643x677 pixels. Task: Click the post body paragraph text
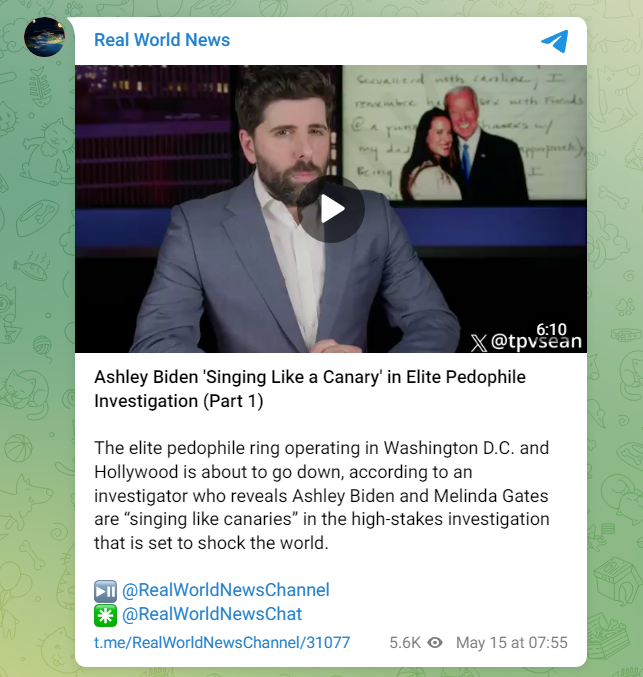(x=322, y=495)
